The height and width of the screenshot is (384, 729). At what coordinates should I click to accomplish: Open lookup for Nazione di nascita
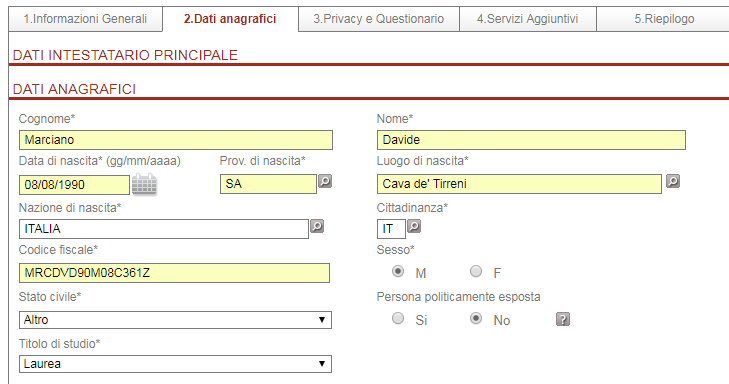pyautogui.click(x=317, y=226)
